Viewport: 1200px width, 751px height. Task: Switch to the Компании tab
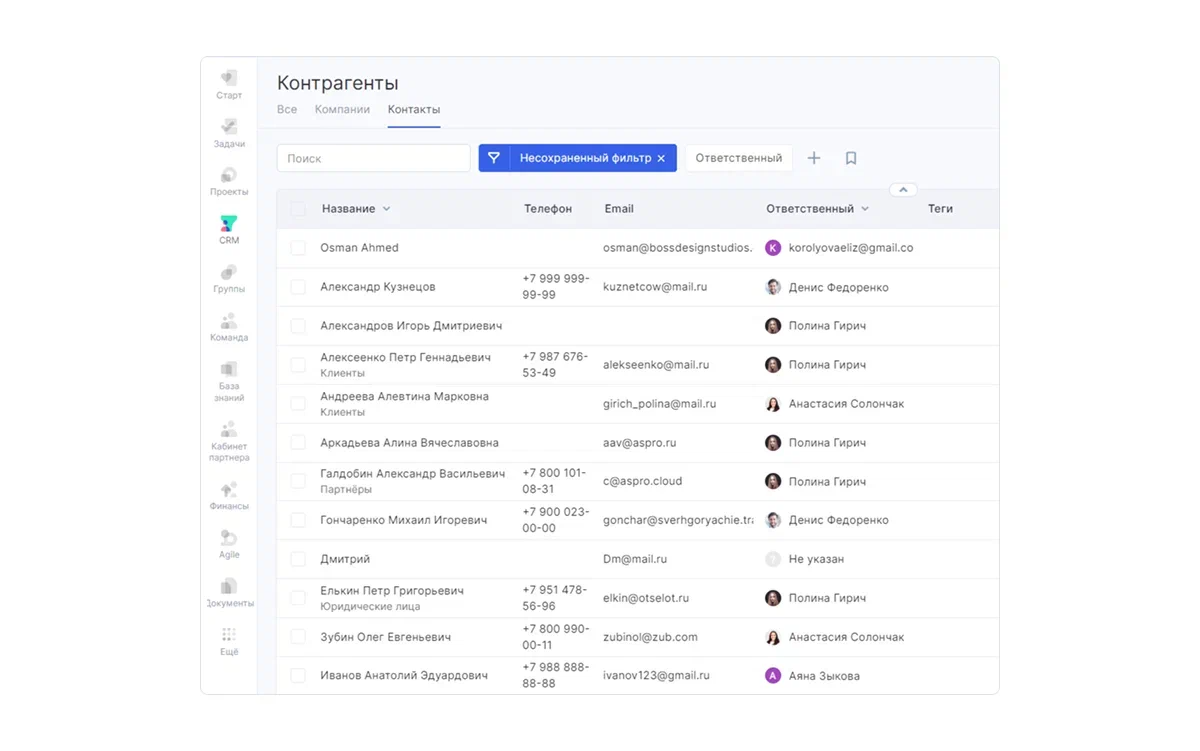[x=342, y=110]
